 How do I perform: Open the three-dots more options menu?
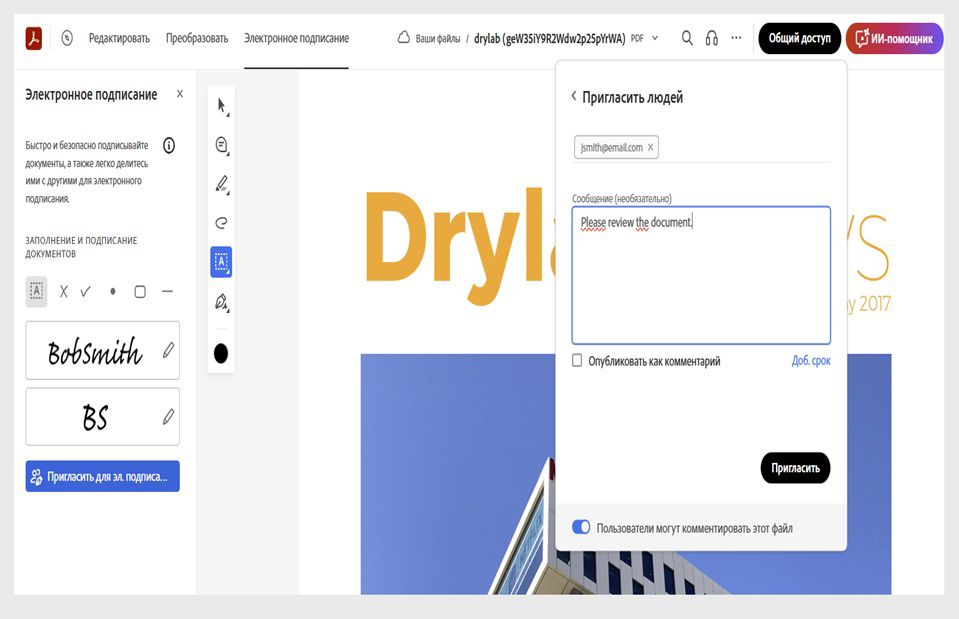click(736, 38)
